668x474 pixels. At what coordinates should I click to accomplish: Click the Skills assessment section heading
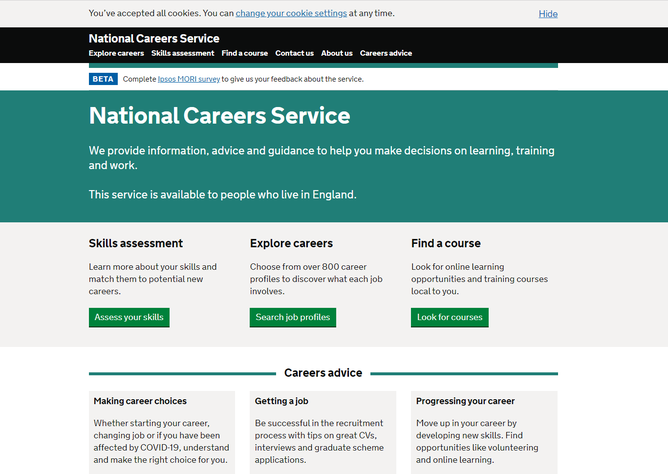[136, 243]
